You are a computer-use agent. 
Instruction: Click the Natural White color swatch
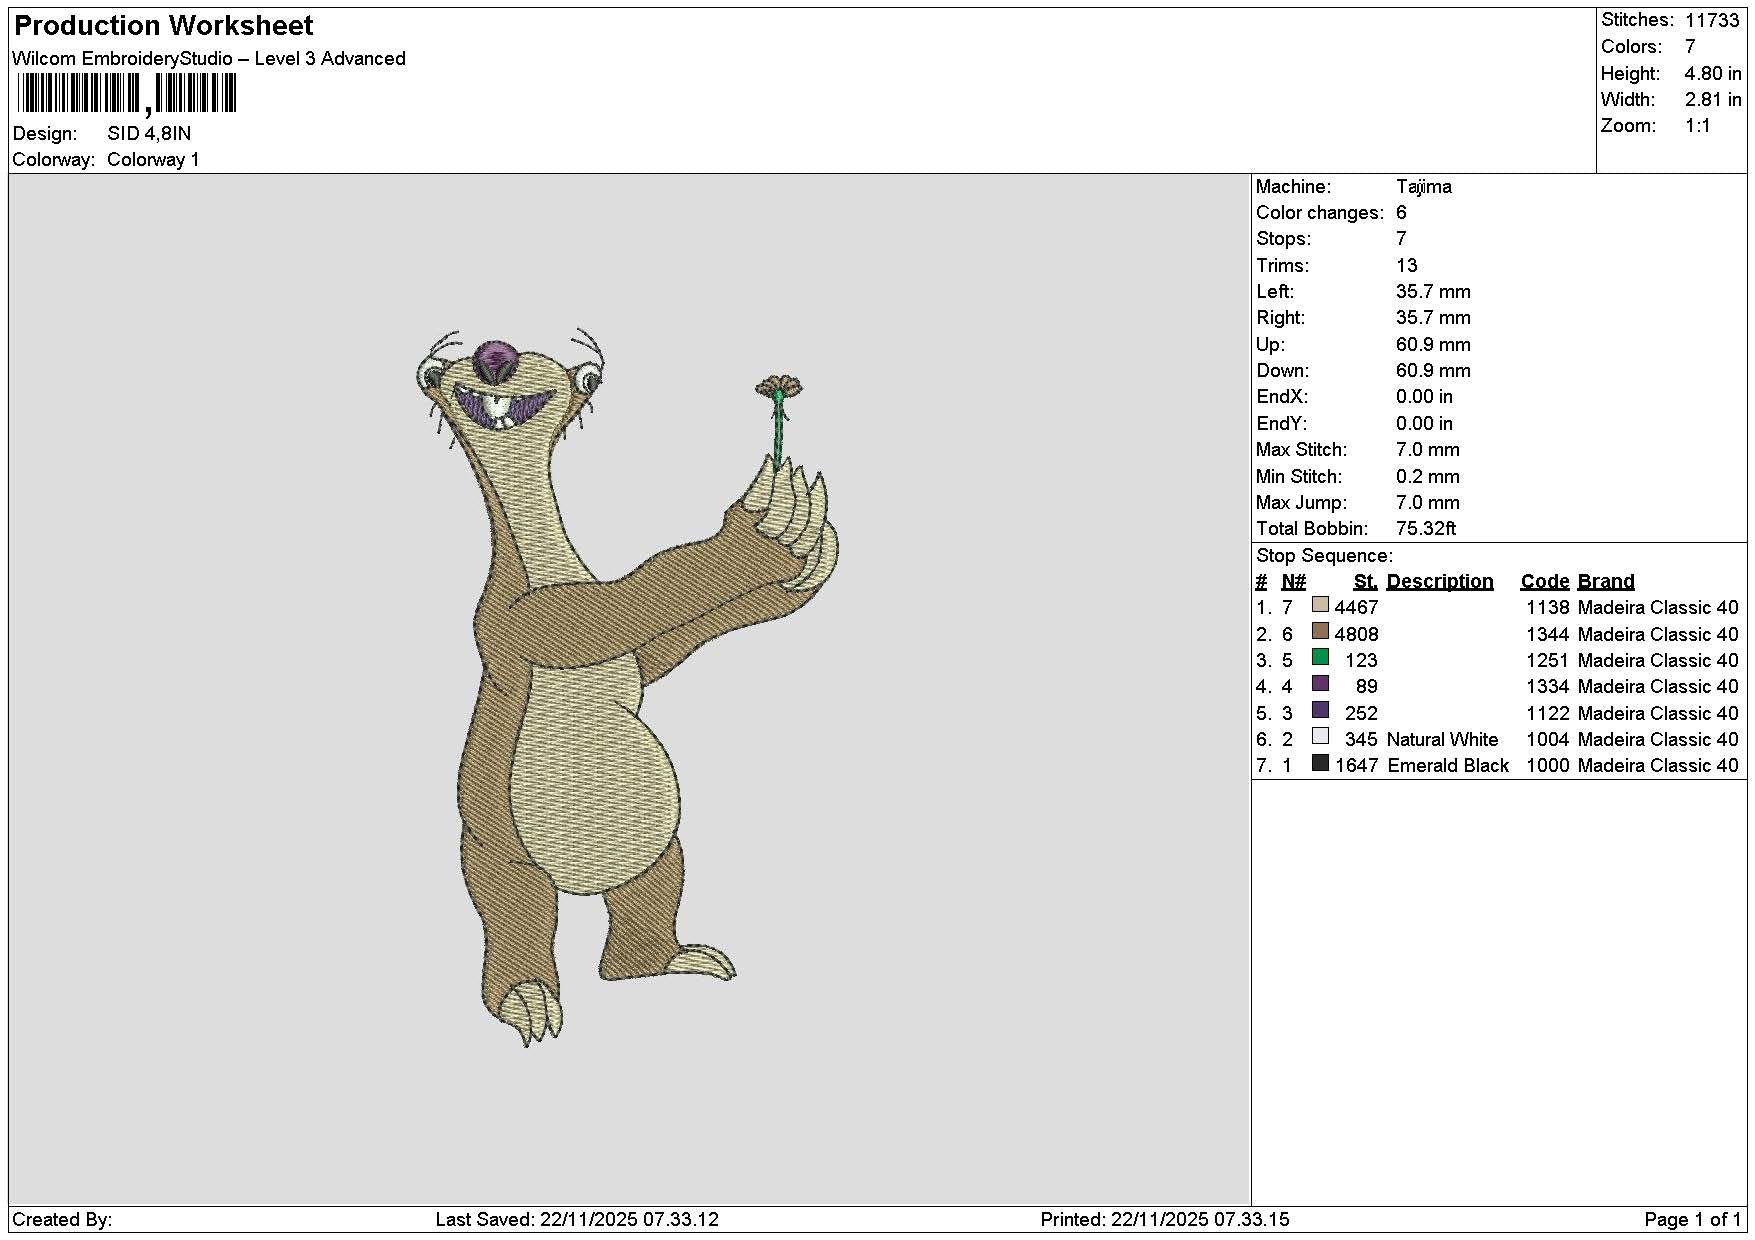[x=1320, y=736]
